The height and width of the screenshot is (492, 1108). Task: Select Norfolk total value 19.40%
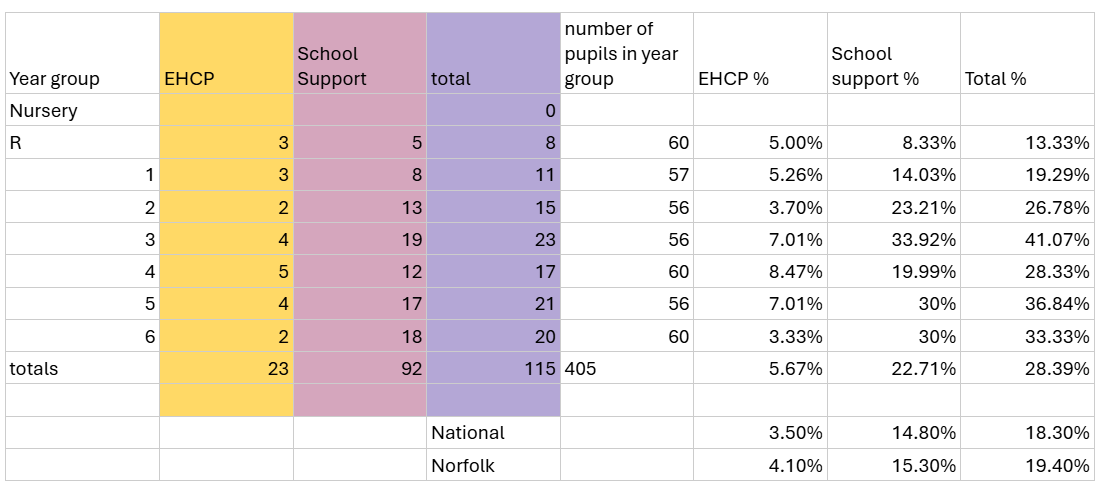(x=1027, y=465)
